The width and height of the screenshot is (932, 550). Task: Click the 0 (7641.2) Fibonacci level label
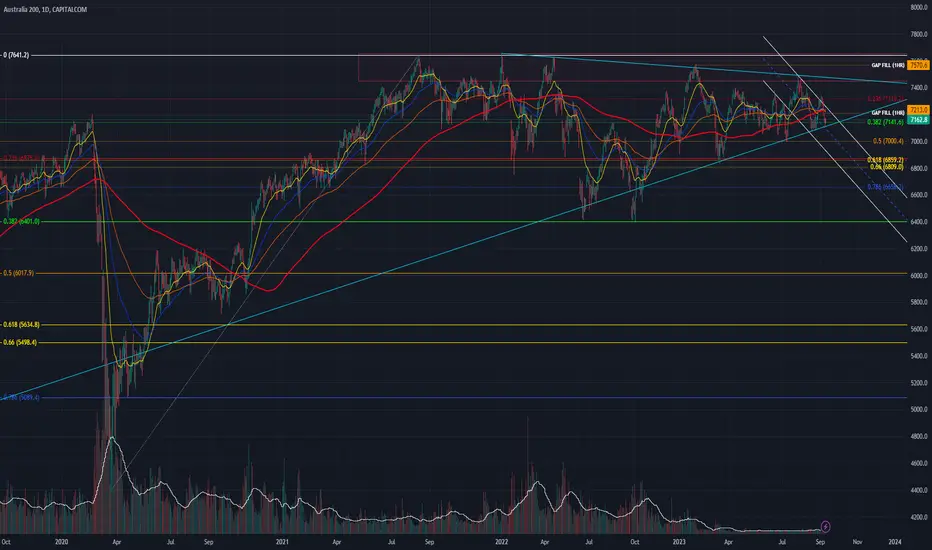[15, 55]
